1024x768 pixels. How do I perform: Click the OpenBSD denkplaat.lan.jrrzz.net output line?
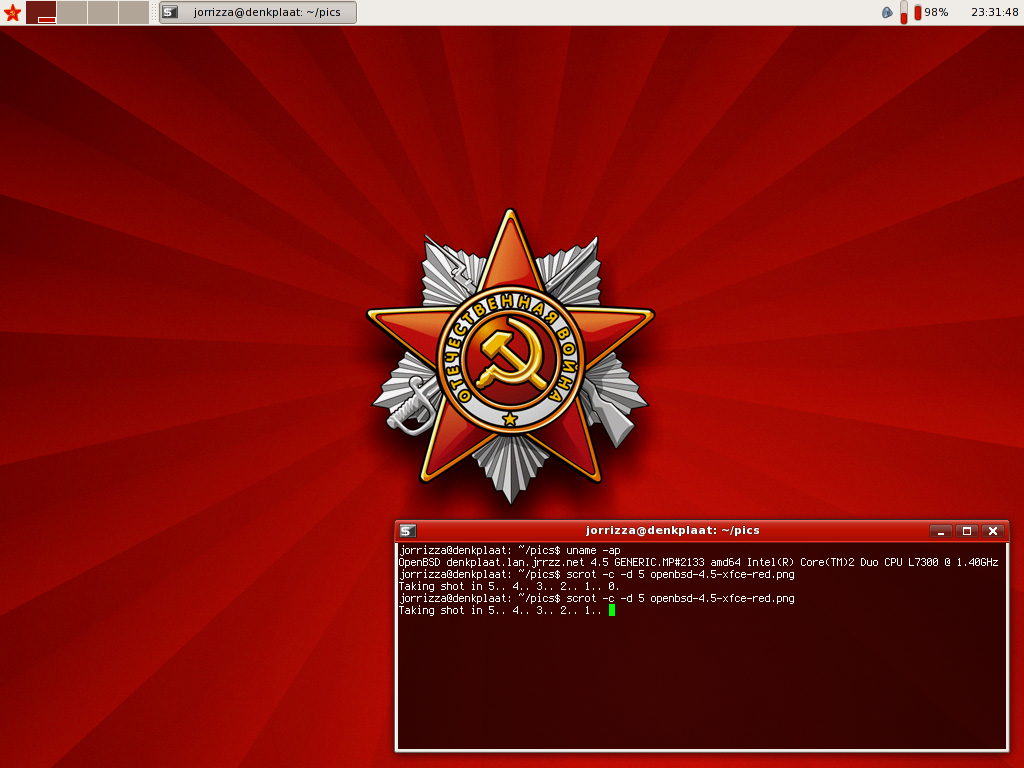click(699, 562)
